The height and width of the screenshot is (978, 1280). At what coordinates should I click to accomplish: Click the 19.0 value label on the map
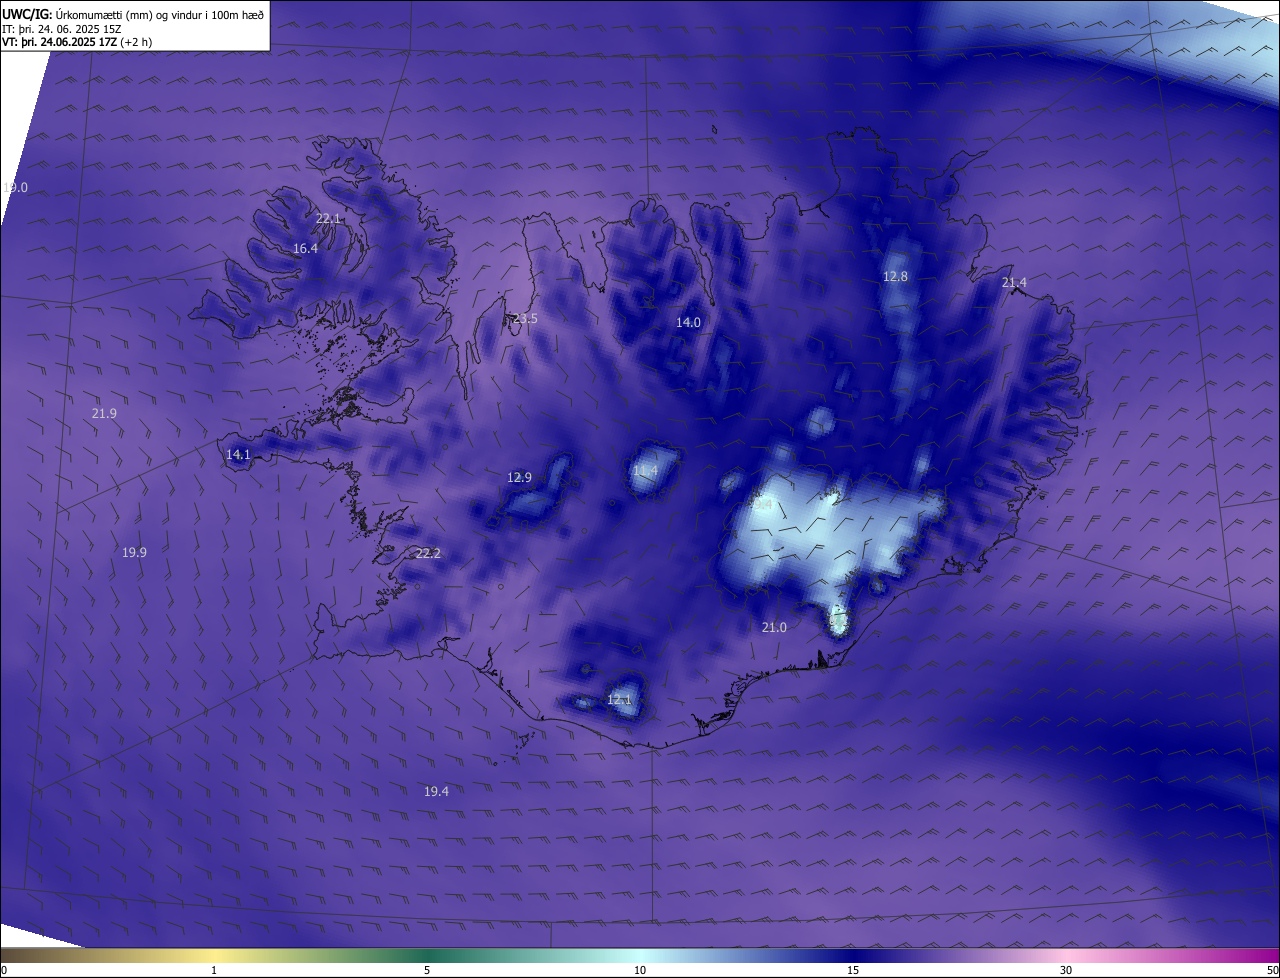15,188
